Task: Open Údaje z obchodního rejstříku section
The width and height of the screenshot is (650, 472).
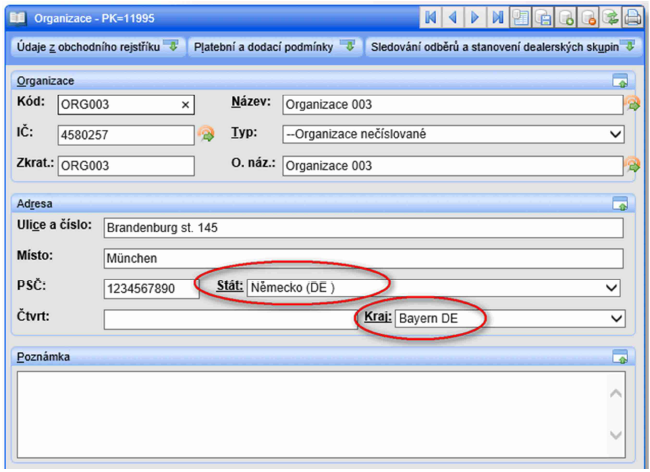Action: (95, 46)
